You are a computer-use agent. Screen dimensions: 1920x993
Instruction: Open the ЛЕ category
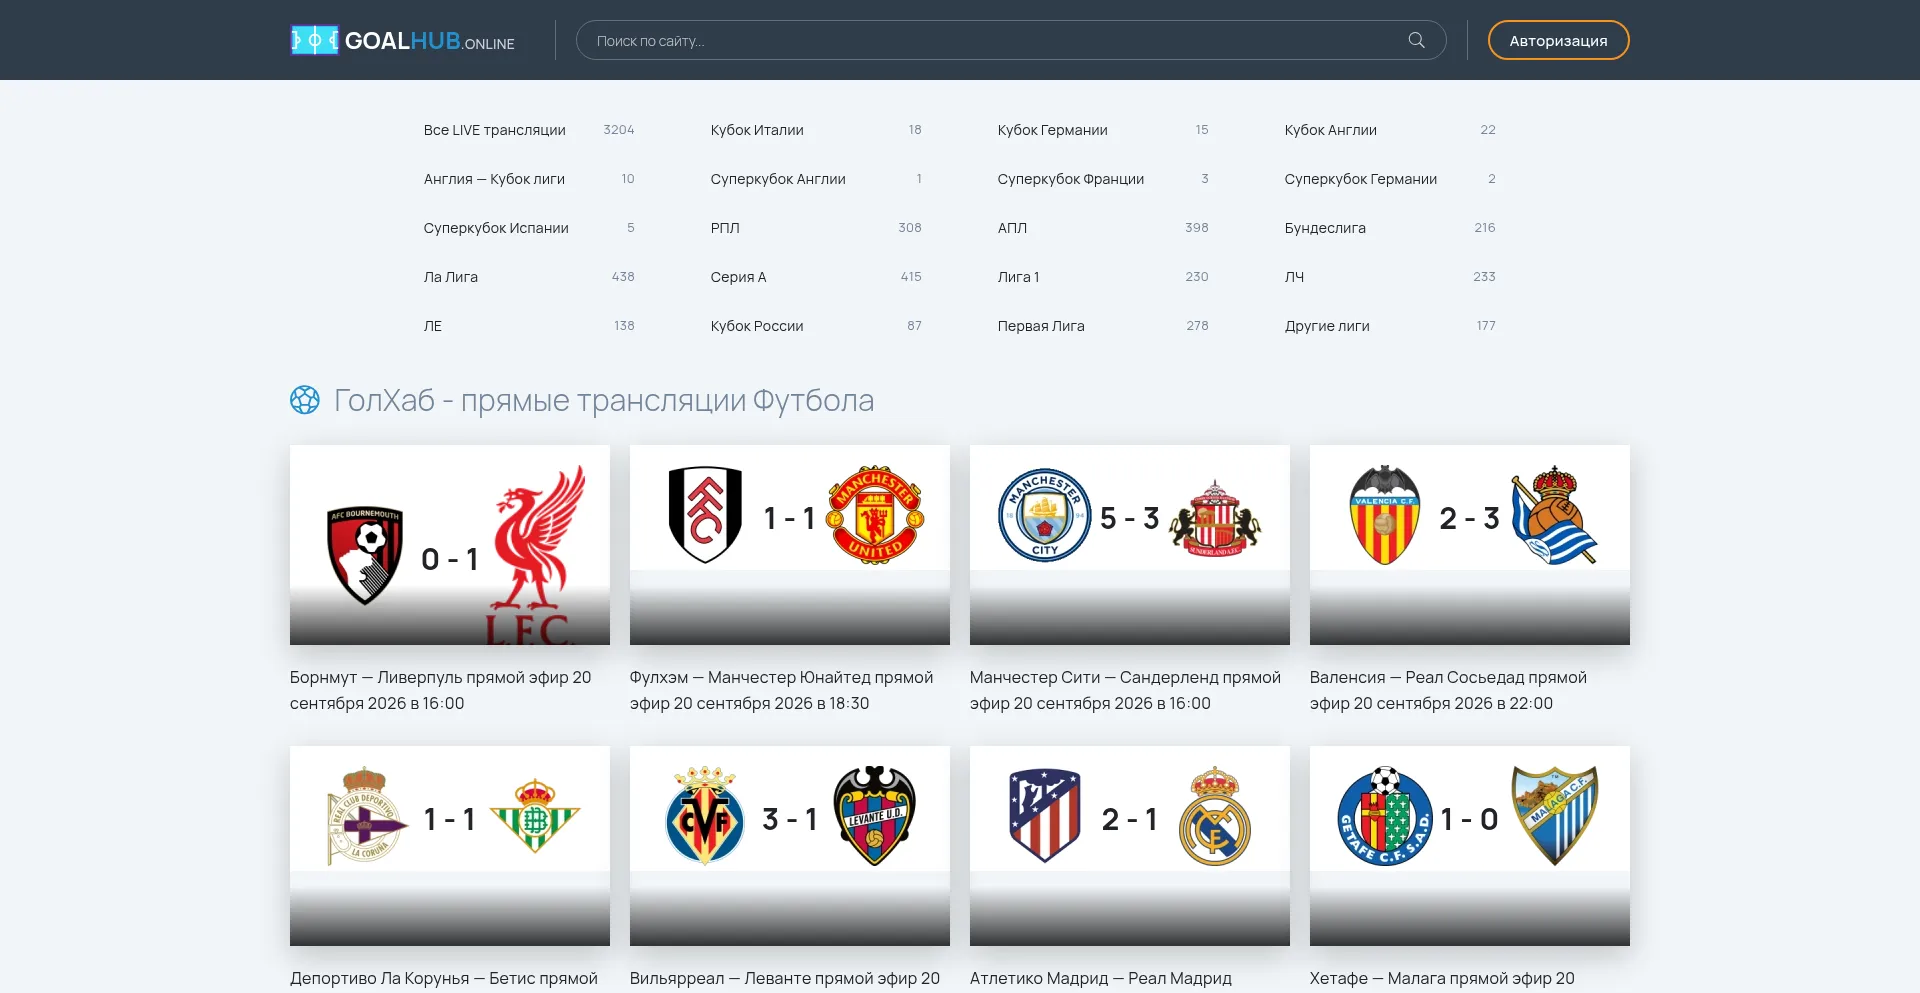(x=433, y=326)
